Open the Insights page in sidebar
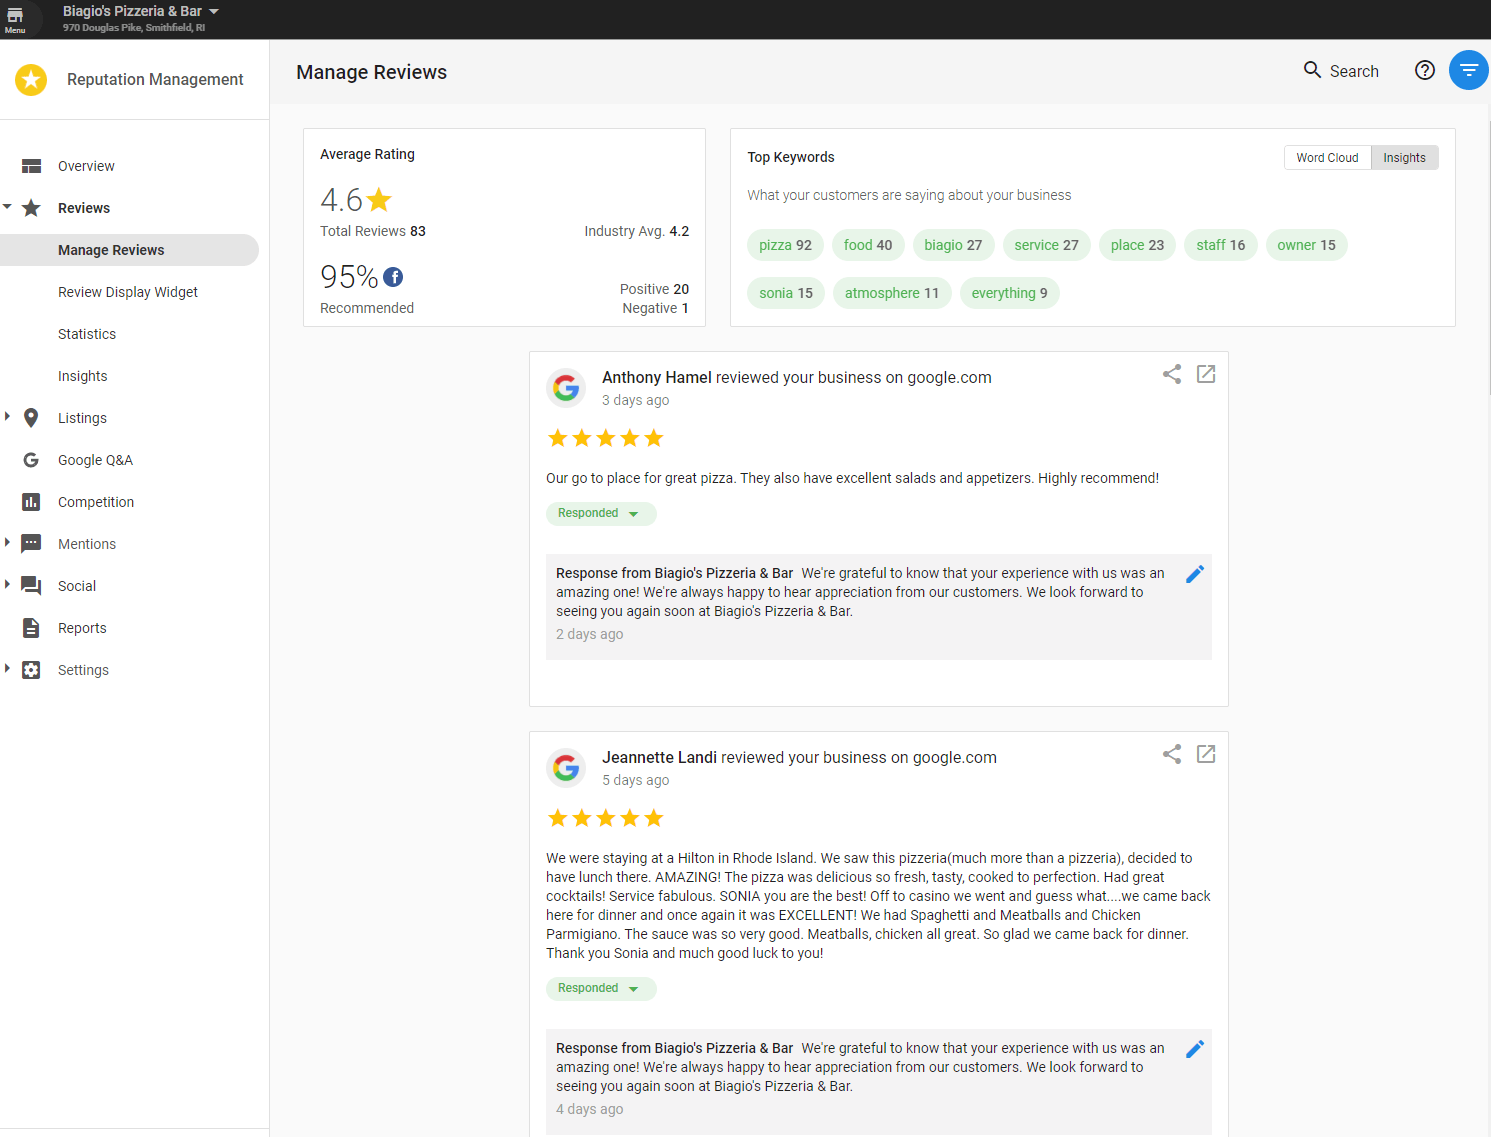Viewport: 1491px width, 1137px height. point(82,376)
